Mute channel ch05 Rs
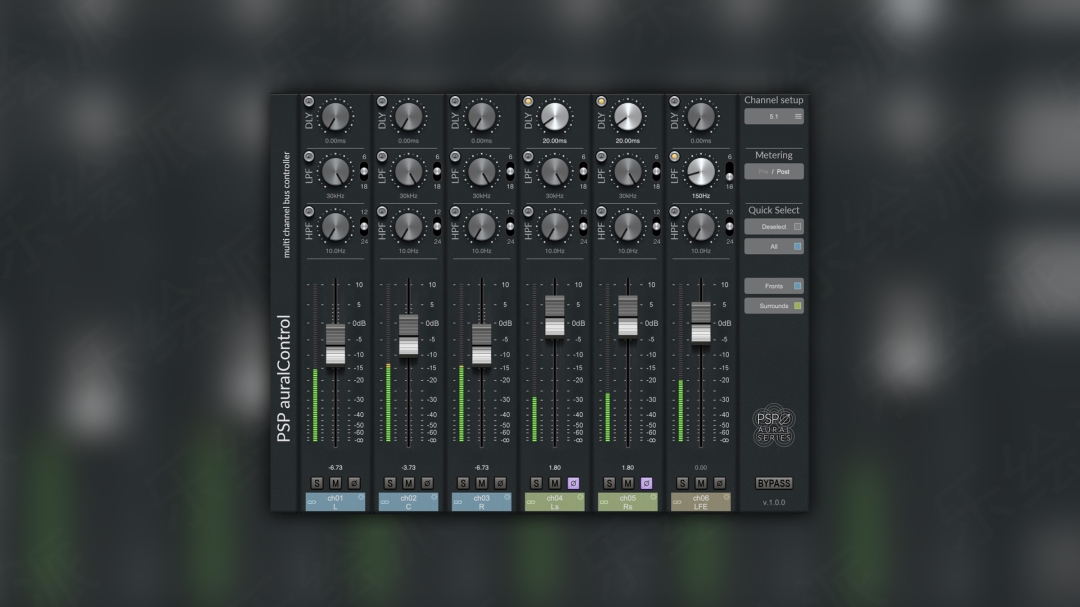This screenshot has height=607, width=1080. 627,483
